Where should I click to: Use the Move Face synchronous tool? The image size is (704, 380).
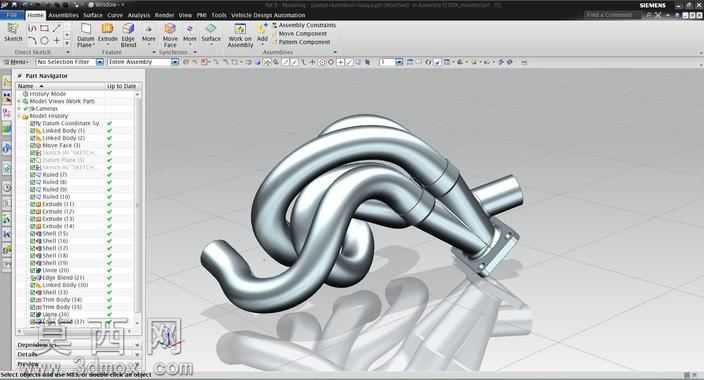(x=170, y=35)
